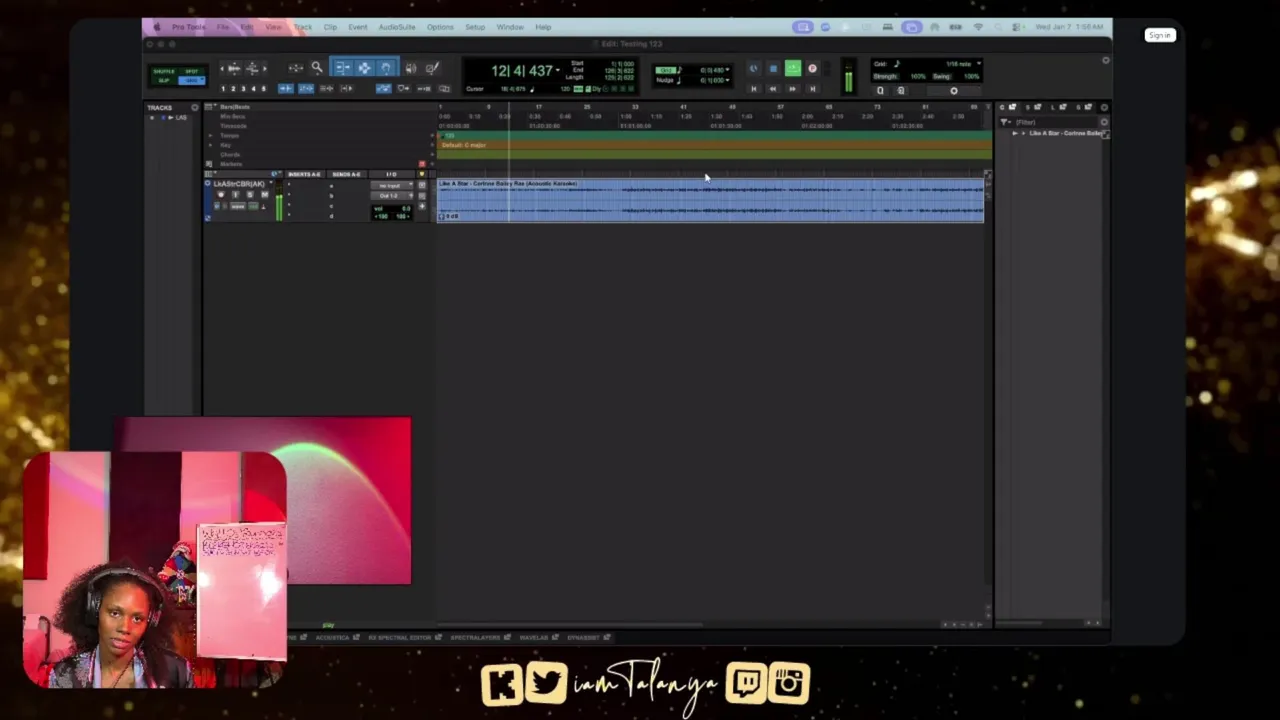The width and height of the screenshot is (1280, 720).
Task: Expand the Key ruler
Action: click(210, 145)
